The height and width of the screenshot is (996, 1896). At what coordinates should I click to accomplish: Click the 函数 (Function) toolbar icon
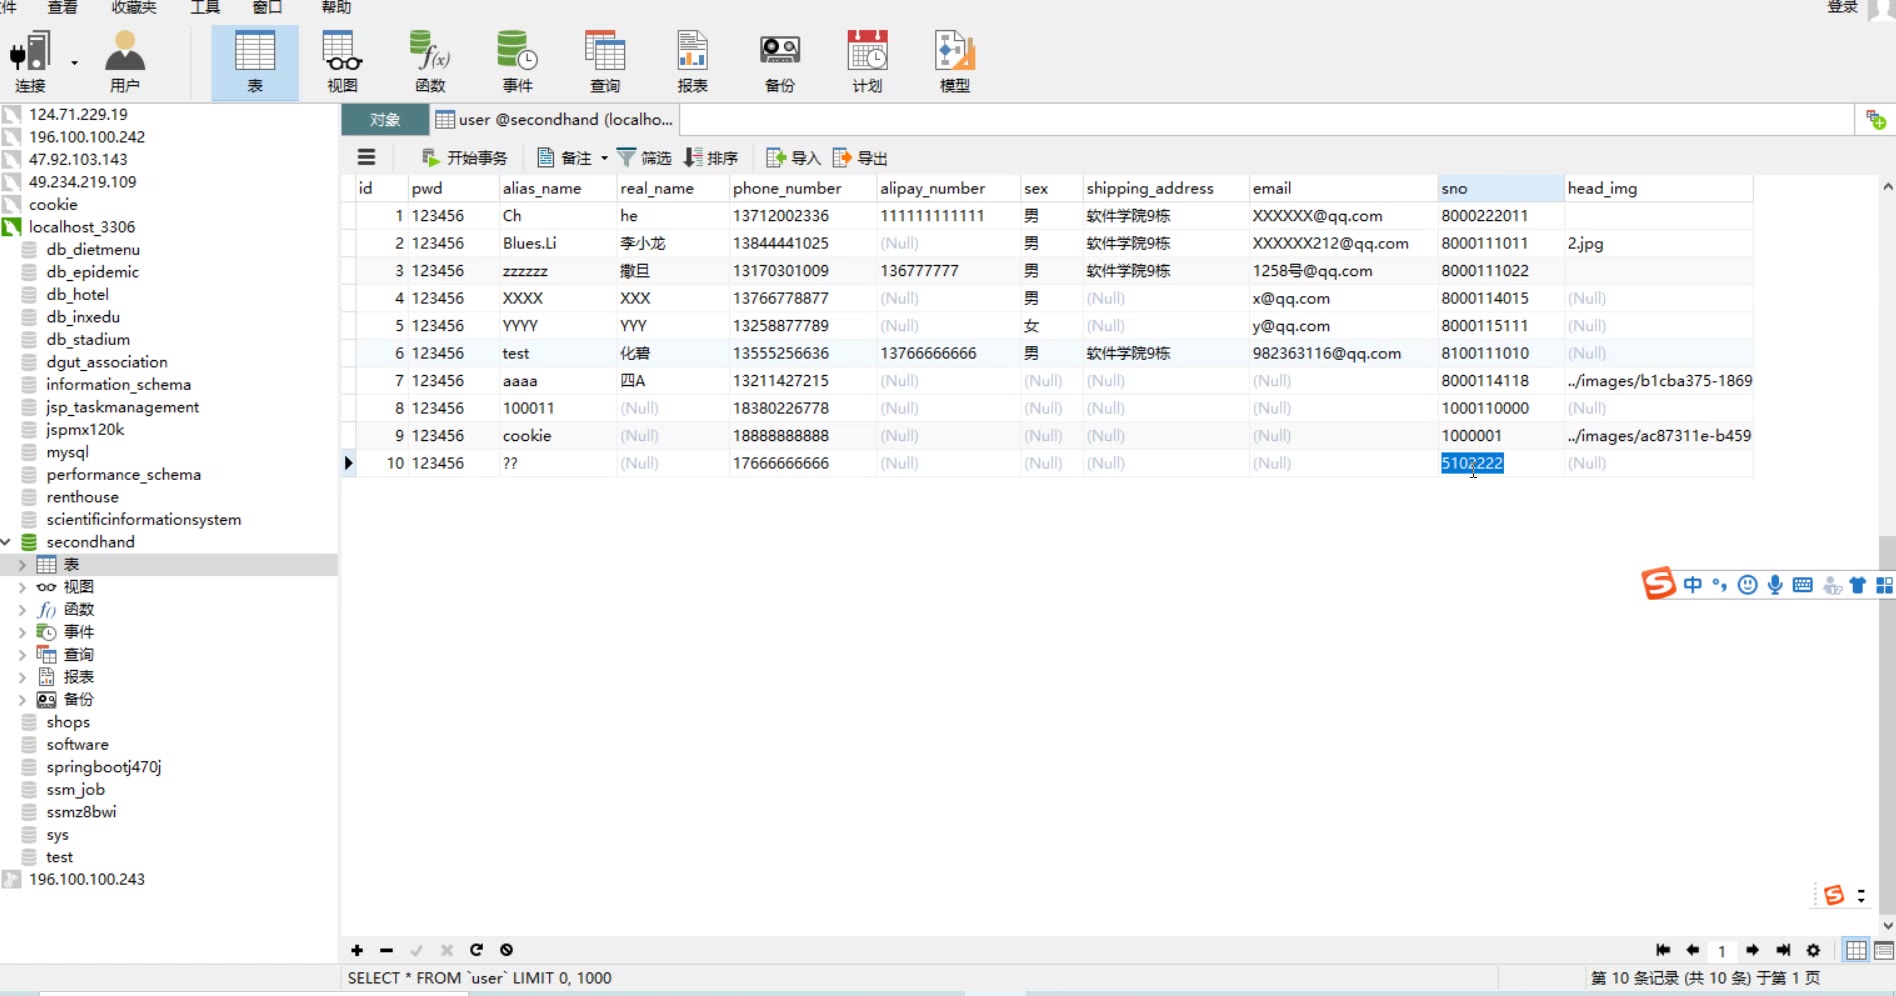point(430,61)
